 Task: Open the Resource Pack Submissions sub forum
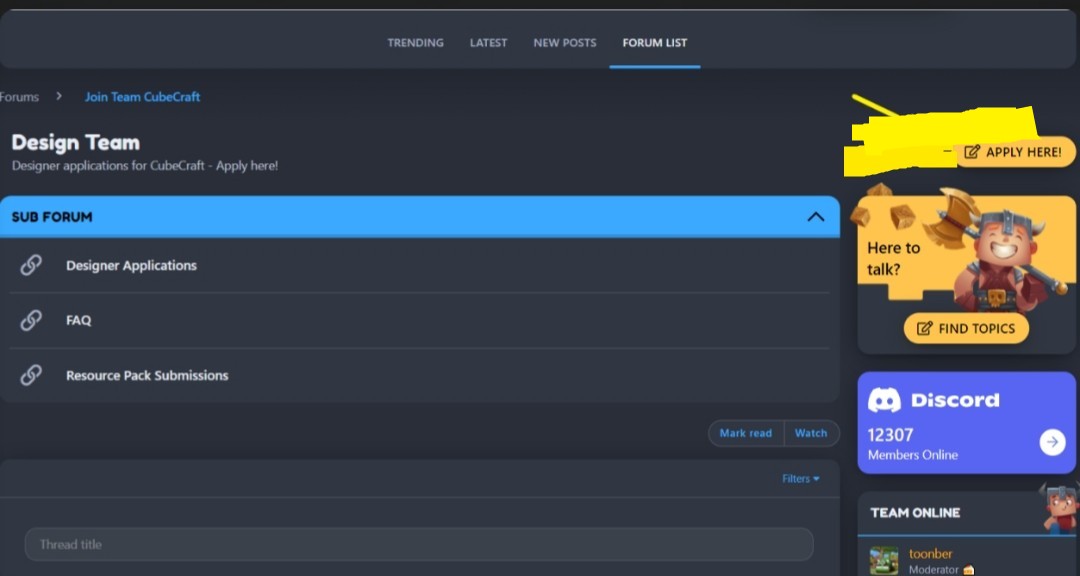[x=147, y=376]
